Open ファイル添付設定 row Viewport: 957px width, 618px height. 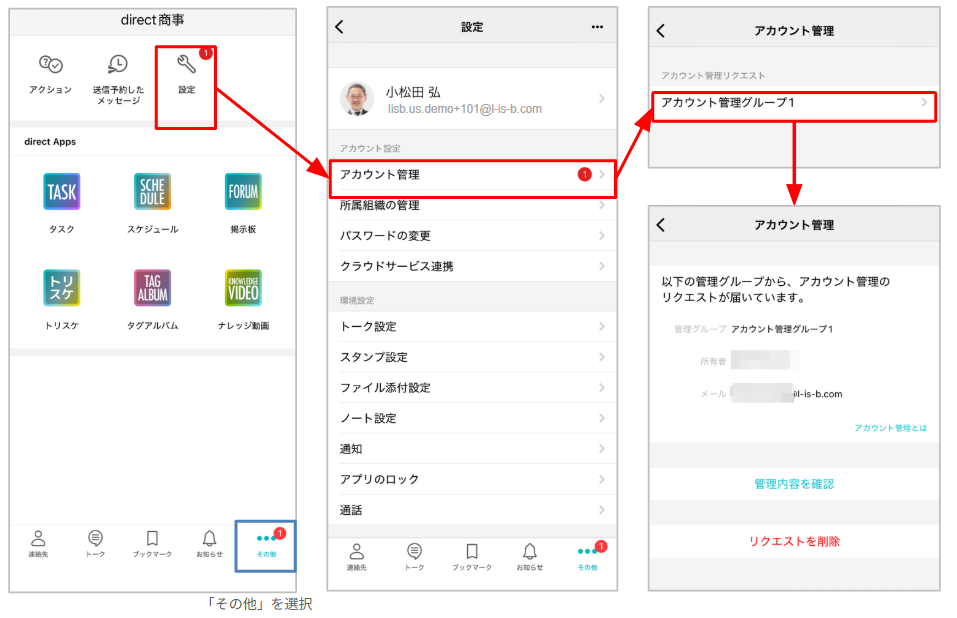472,387
